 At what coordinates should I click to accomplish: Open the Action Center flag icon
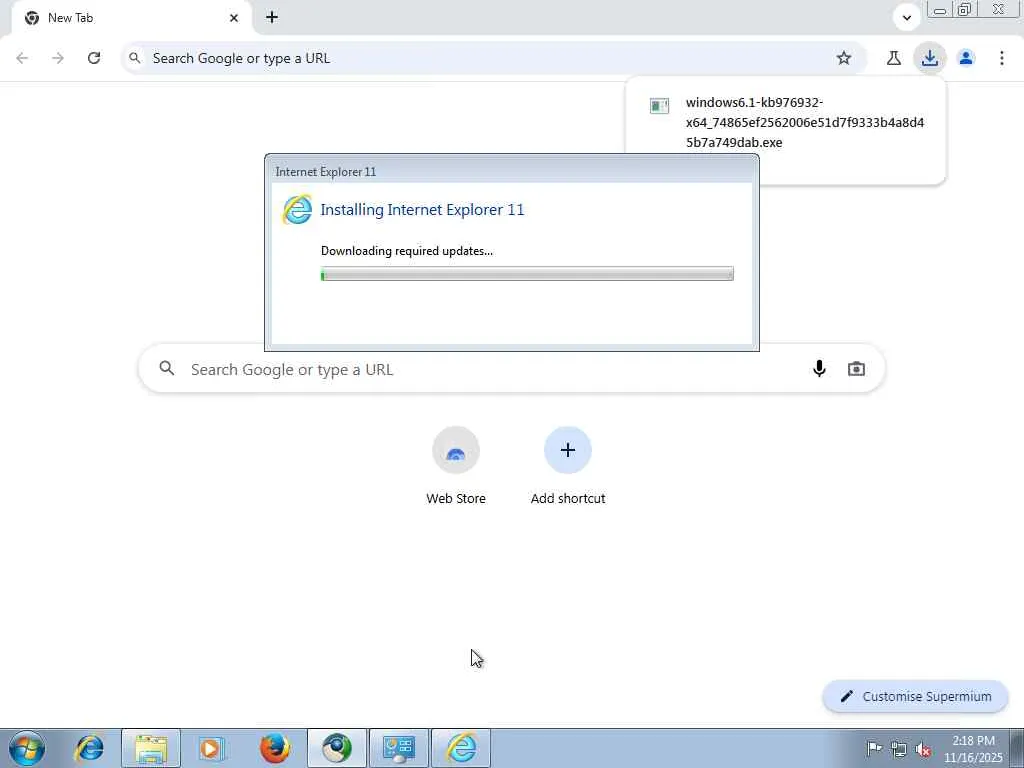coord(874,748)
